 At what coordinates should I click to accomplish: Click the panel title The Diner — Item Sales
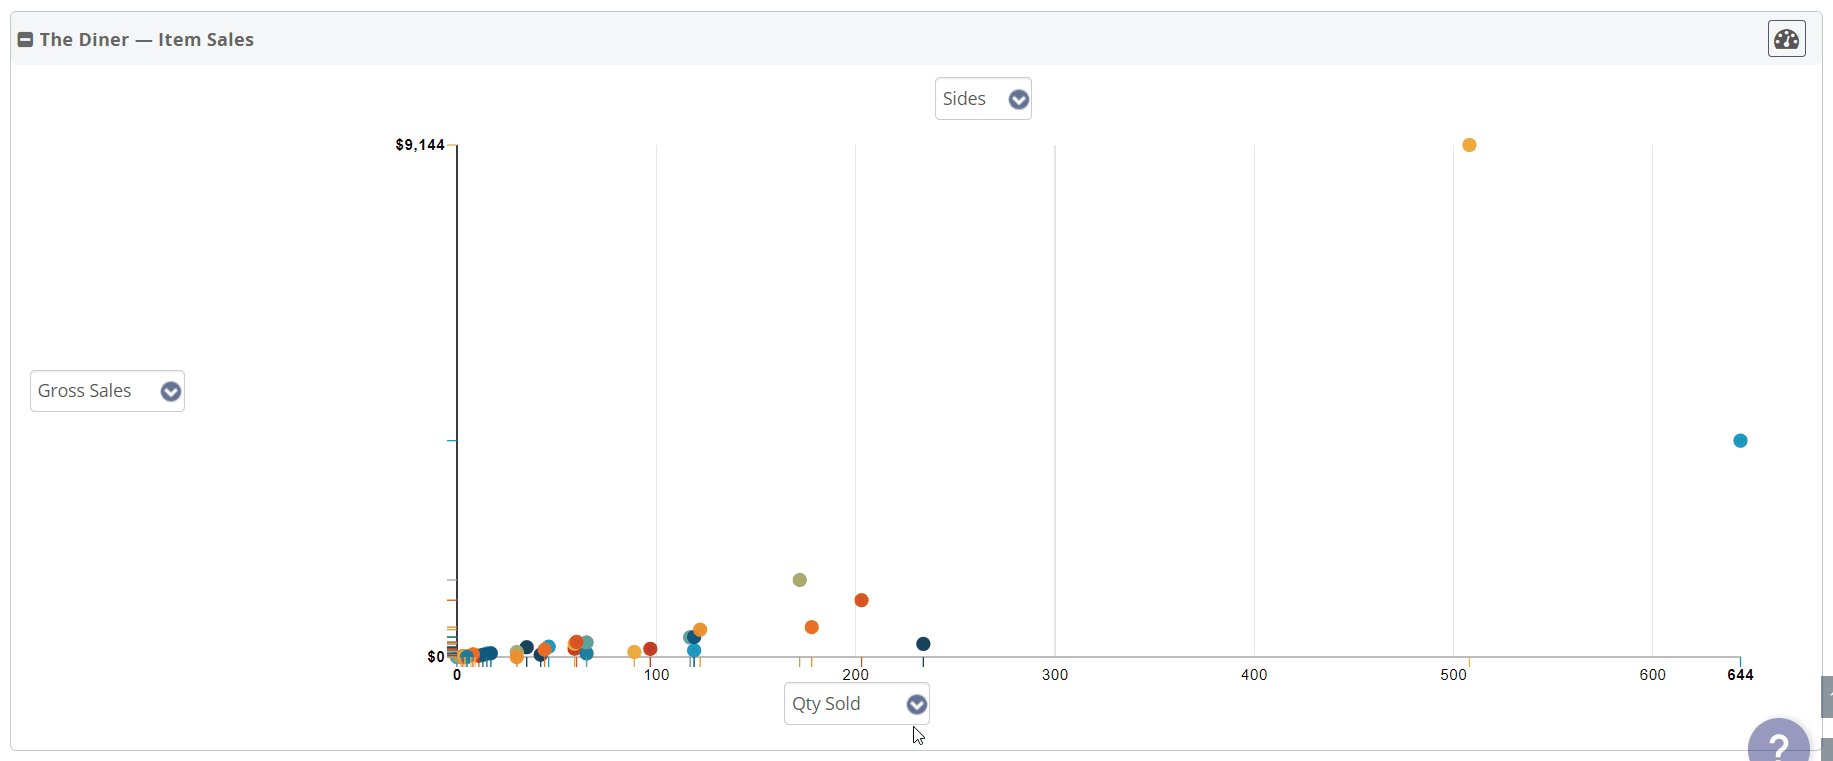coord(146,40)
